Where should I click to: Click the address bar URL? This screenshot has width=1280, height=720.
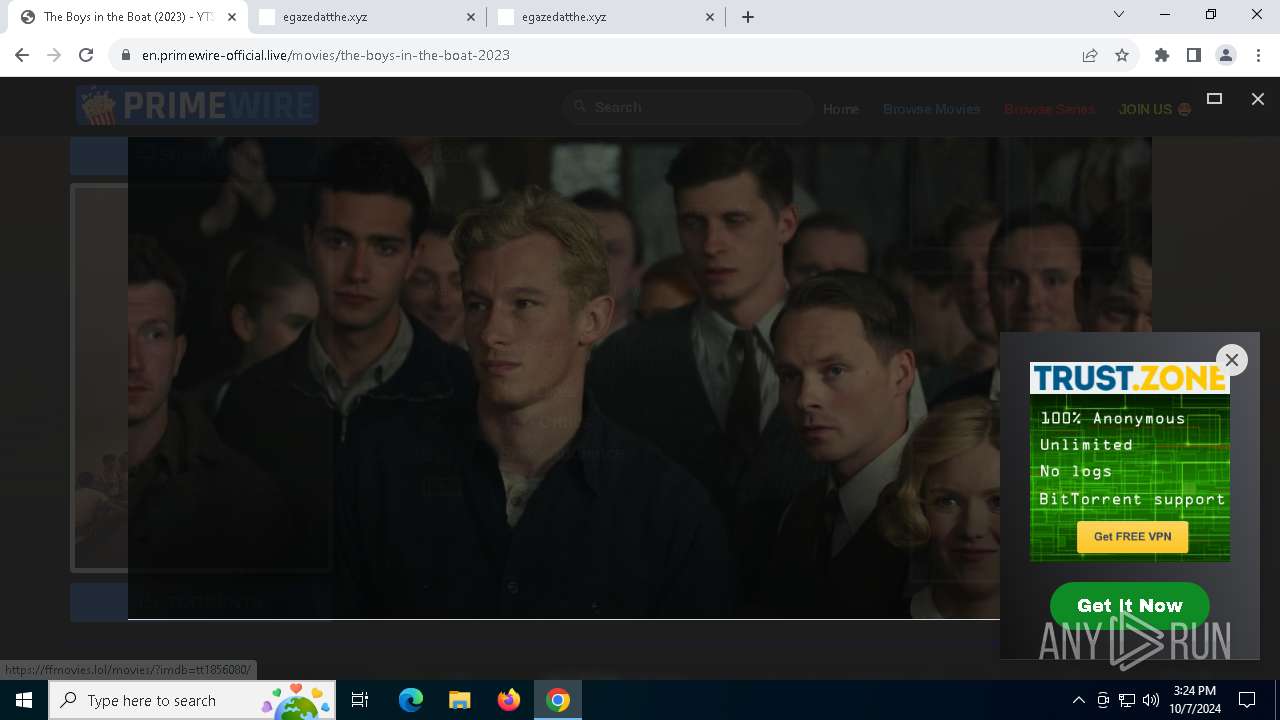(326, 55)
